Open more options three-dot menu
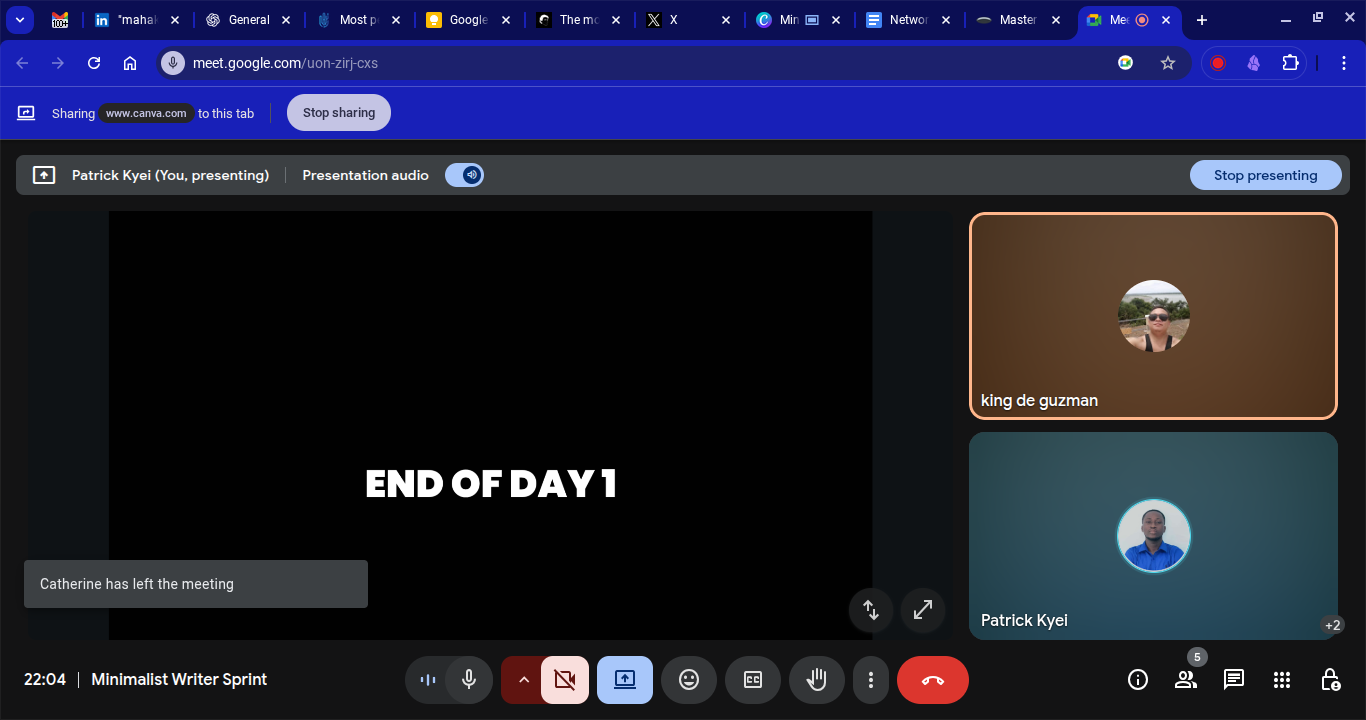1366x720 pixels. point(871,680)
